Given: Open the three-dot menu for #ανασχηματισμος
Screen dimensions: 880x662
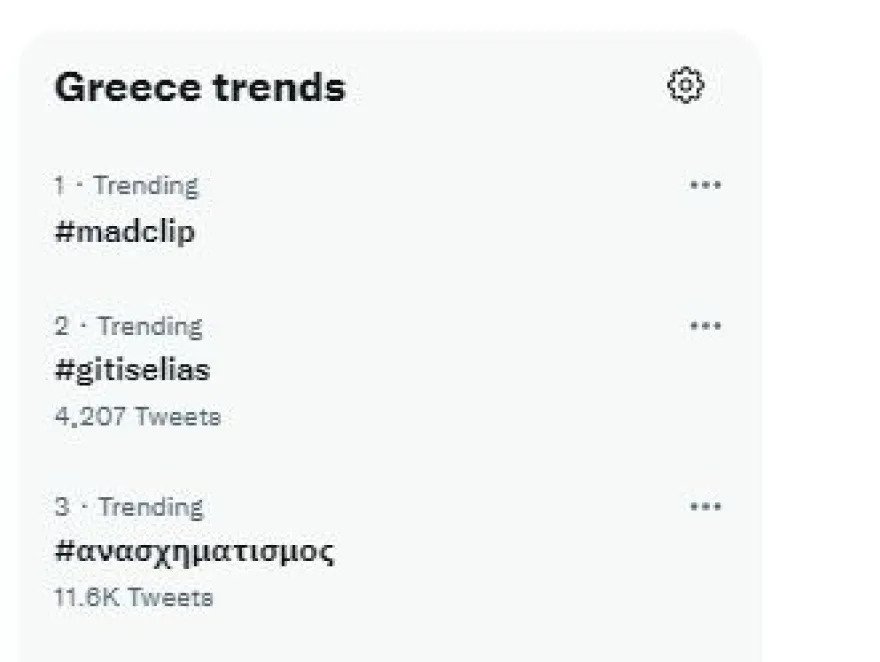Looking at the screenshot, I should [x=705, y=506].
